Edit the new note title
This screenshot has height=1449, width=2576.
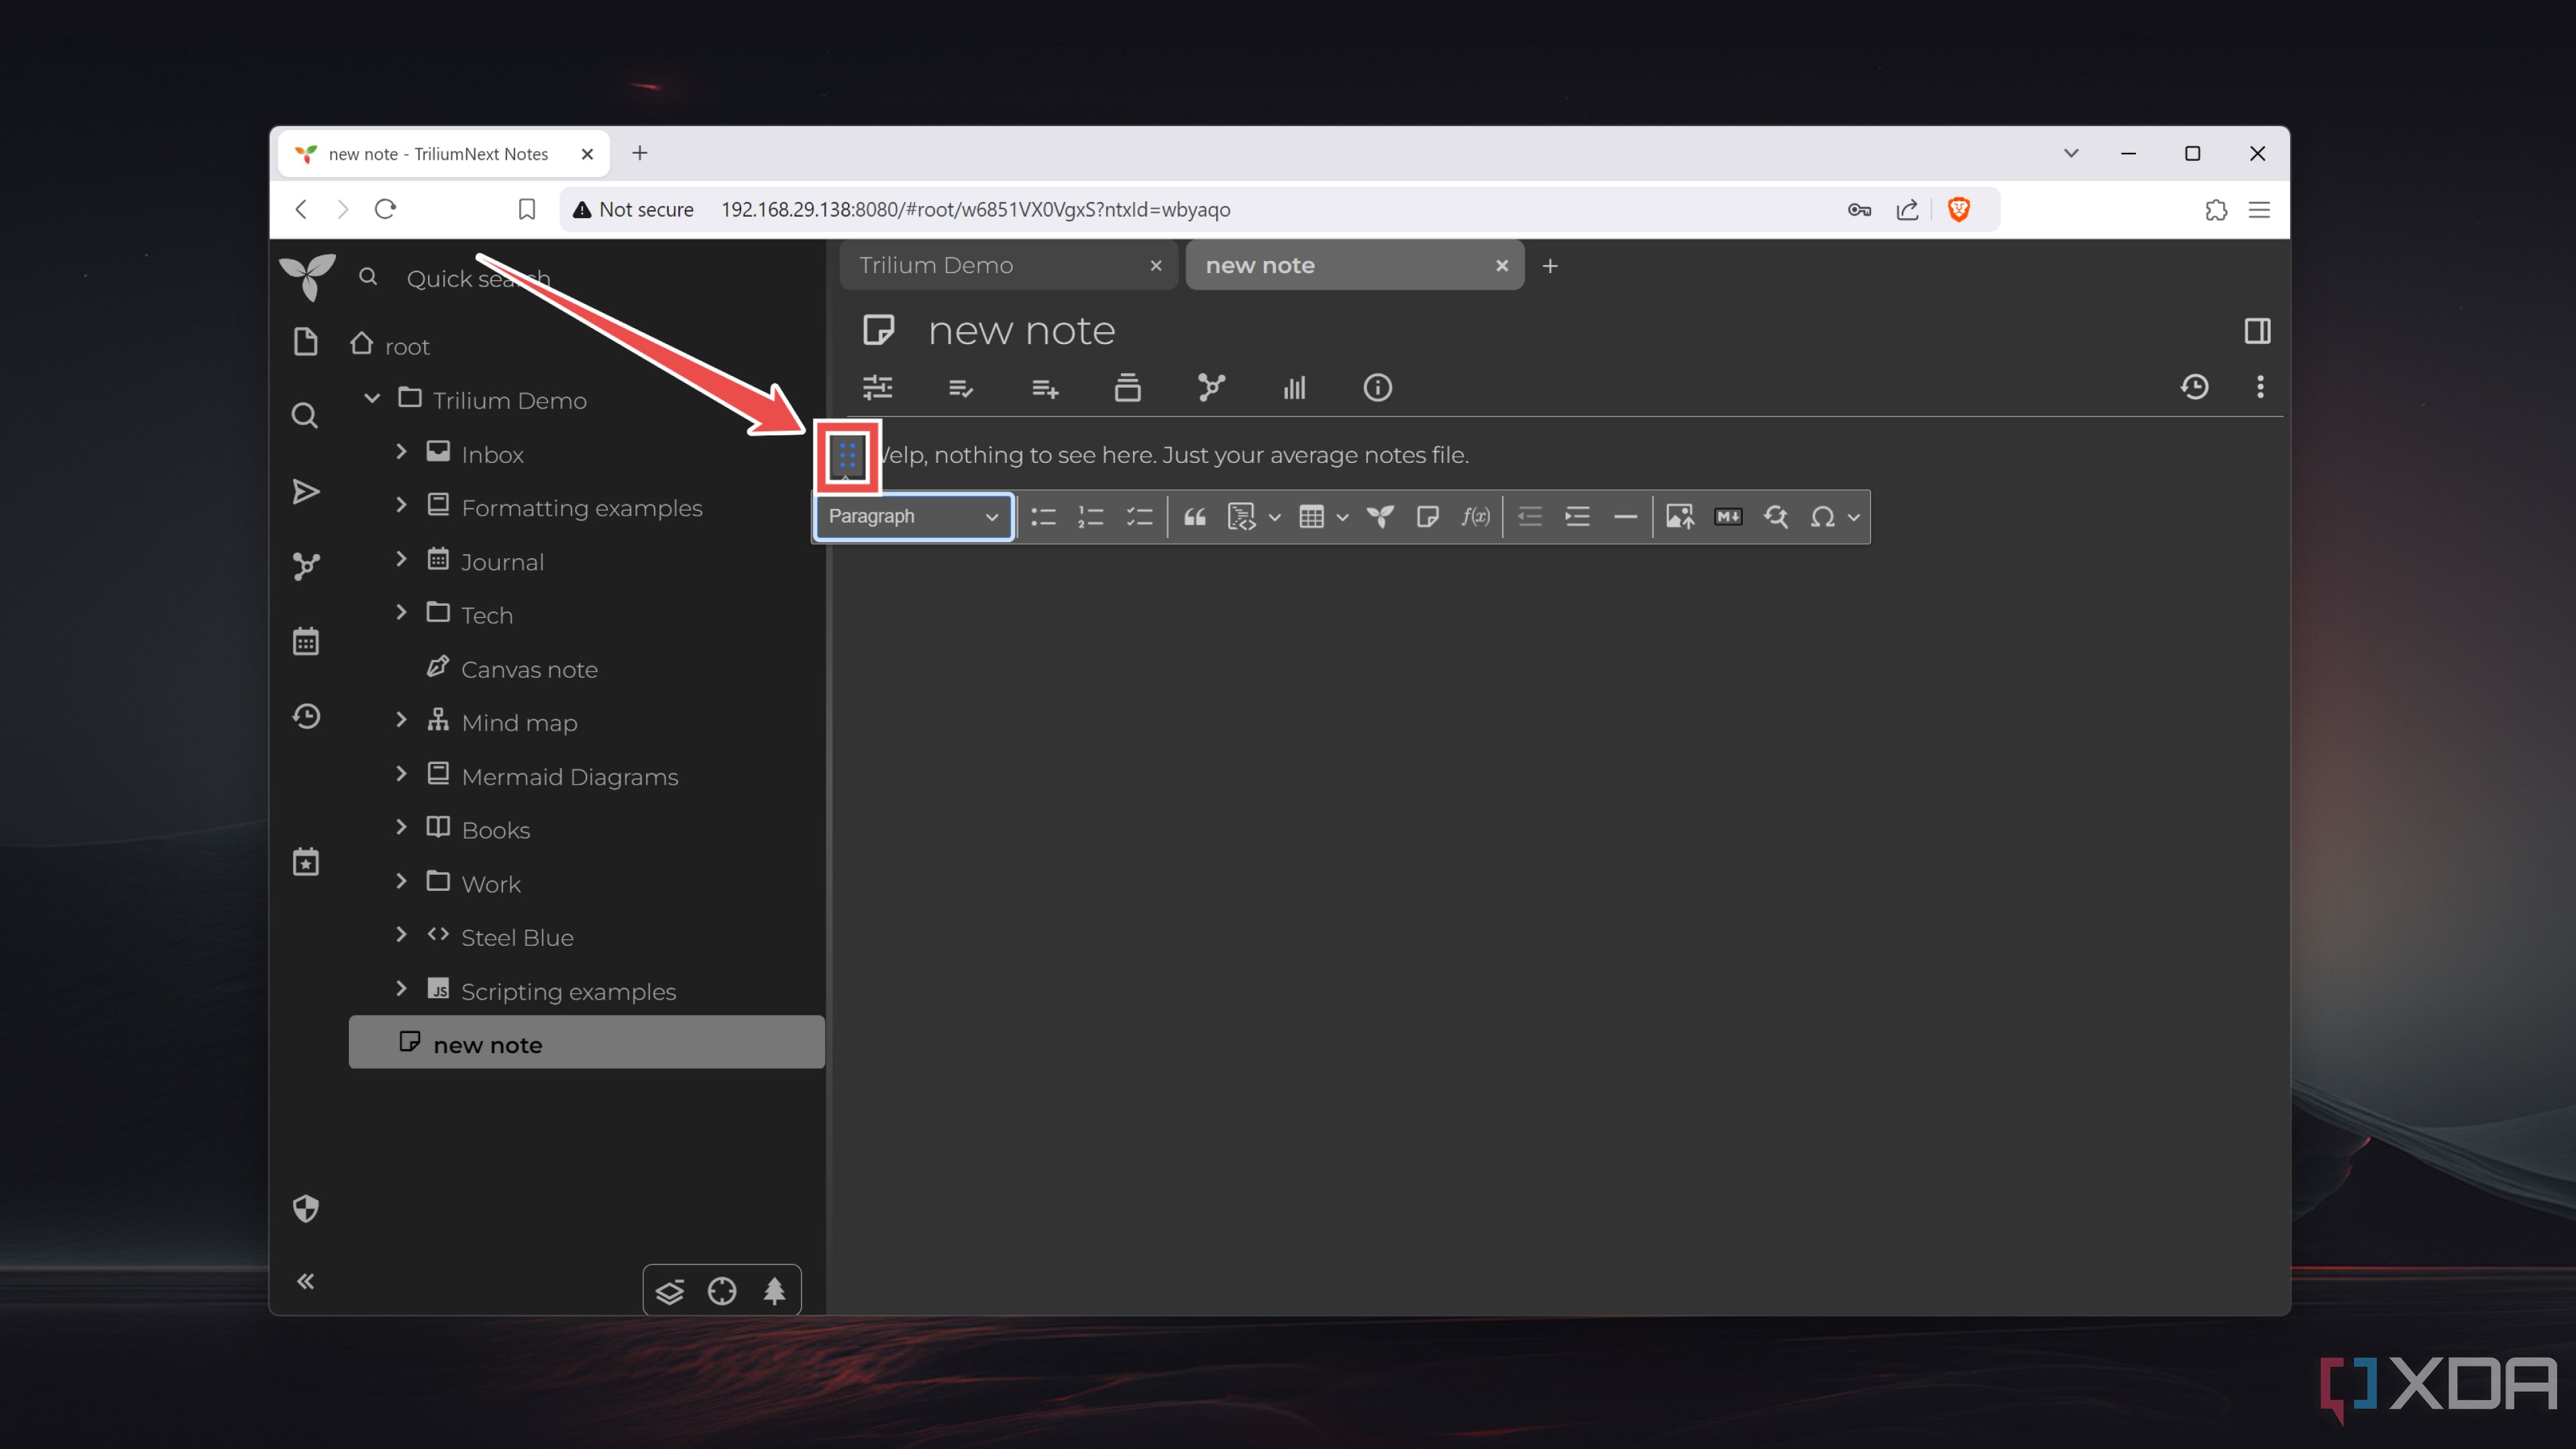[x=1021, y=331]
